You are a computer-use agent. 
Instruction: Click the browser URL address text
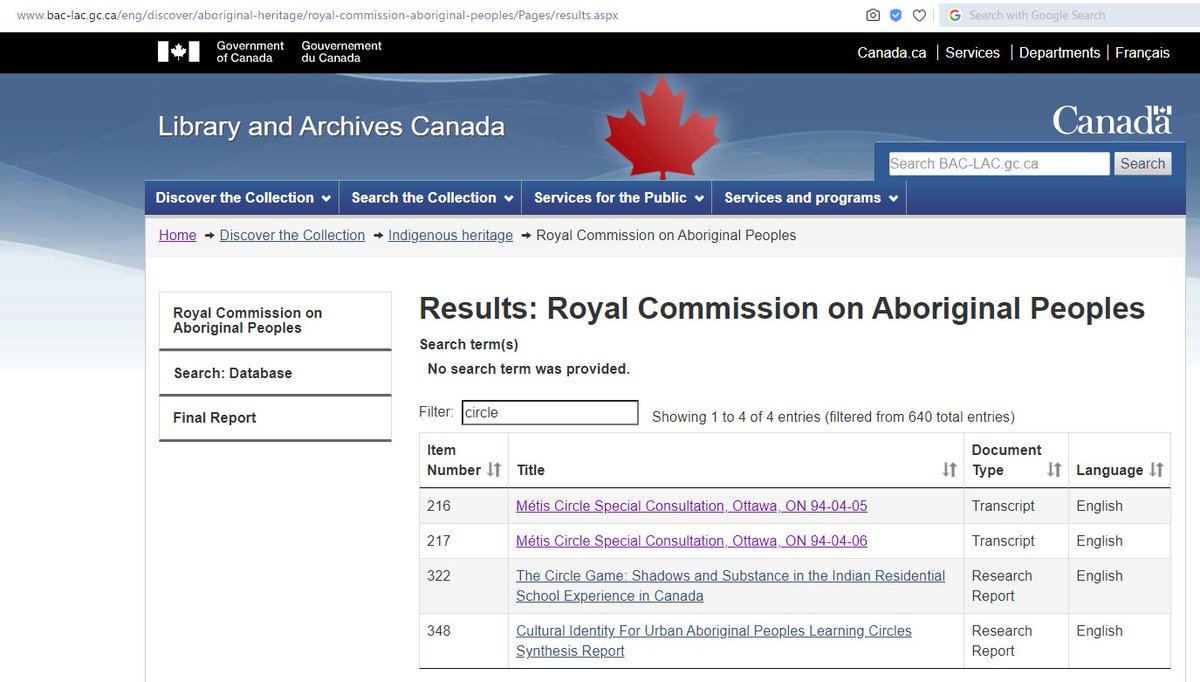pos(317,15)
